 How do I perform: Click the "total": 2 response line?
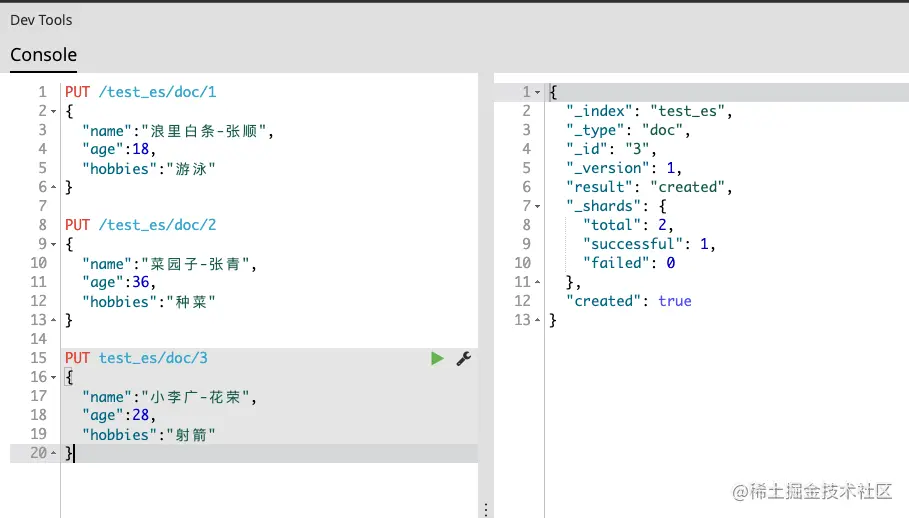pyautogui.click(x=628, y=225)
